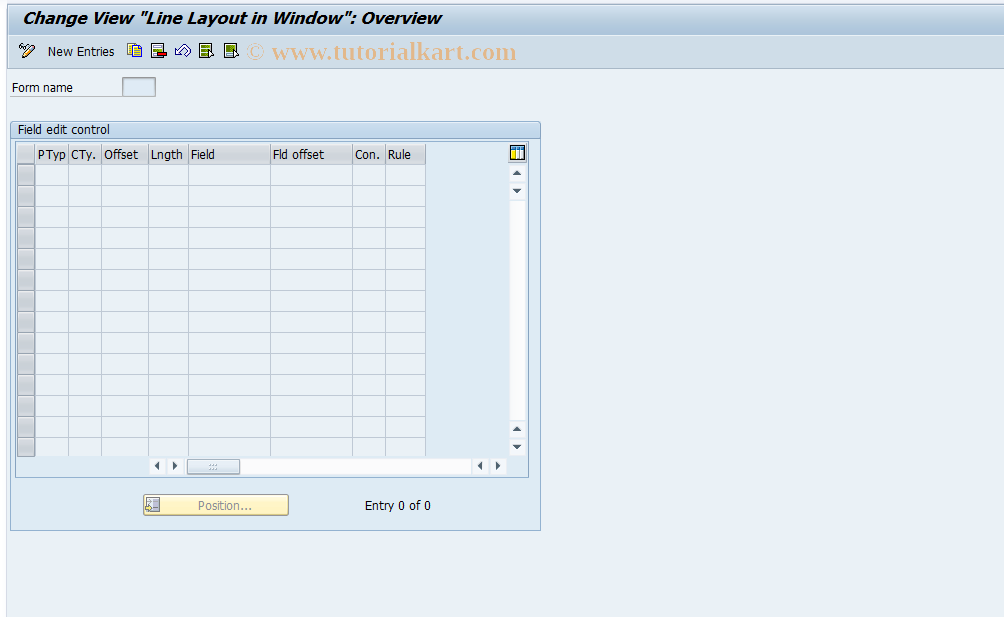
Task: Click the first empty Field cell
Action: pos(229,175)
